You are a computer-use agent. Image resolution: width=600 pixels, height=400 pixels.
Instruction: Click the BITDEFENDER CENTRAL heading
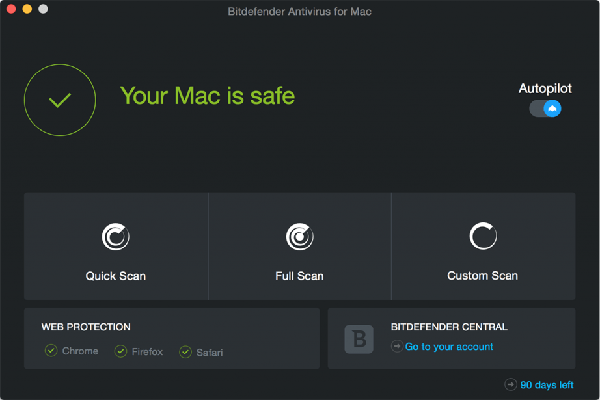click(449, 326)
